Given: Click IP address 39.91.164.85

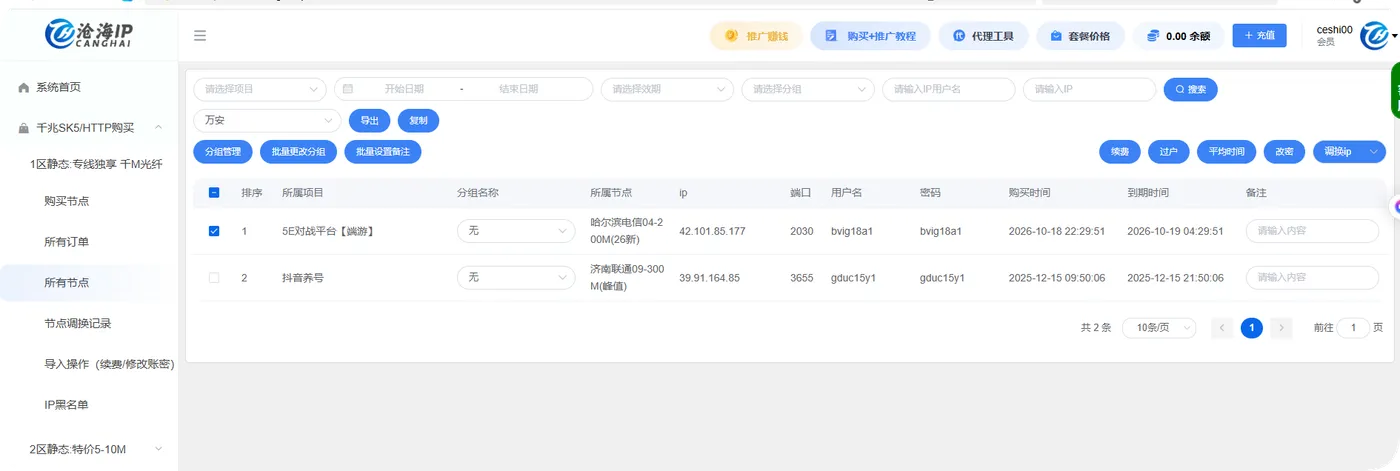Looking at the screenshot, I should [709, 277].
